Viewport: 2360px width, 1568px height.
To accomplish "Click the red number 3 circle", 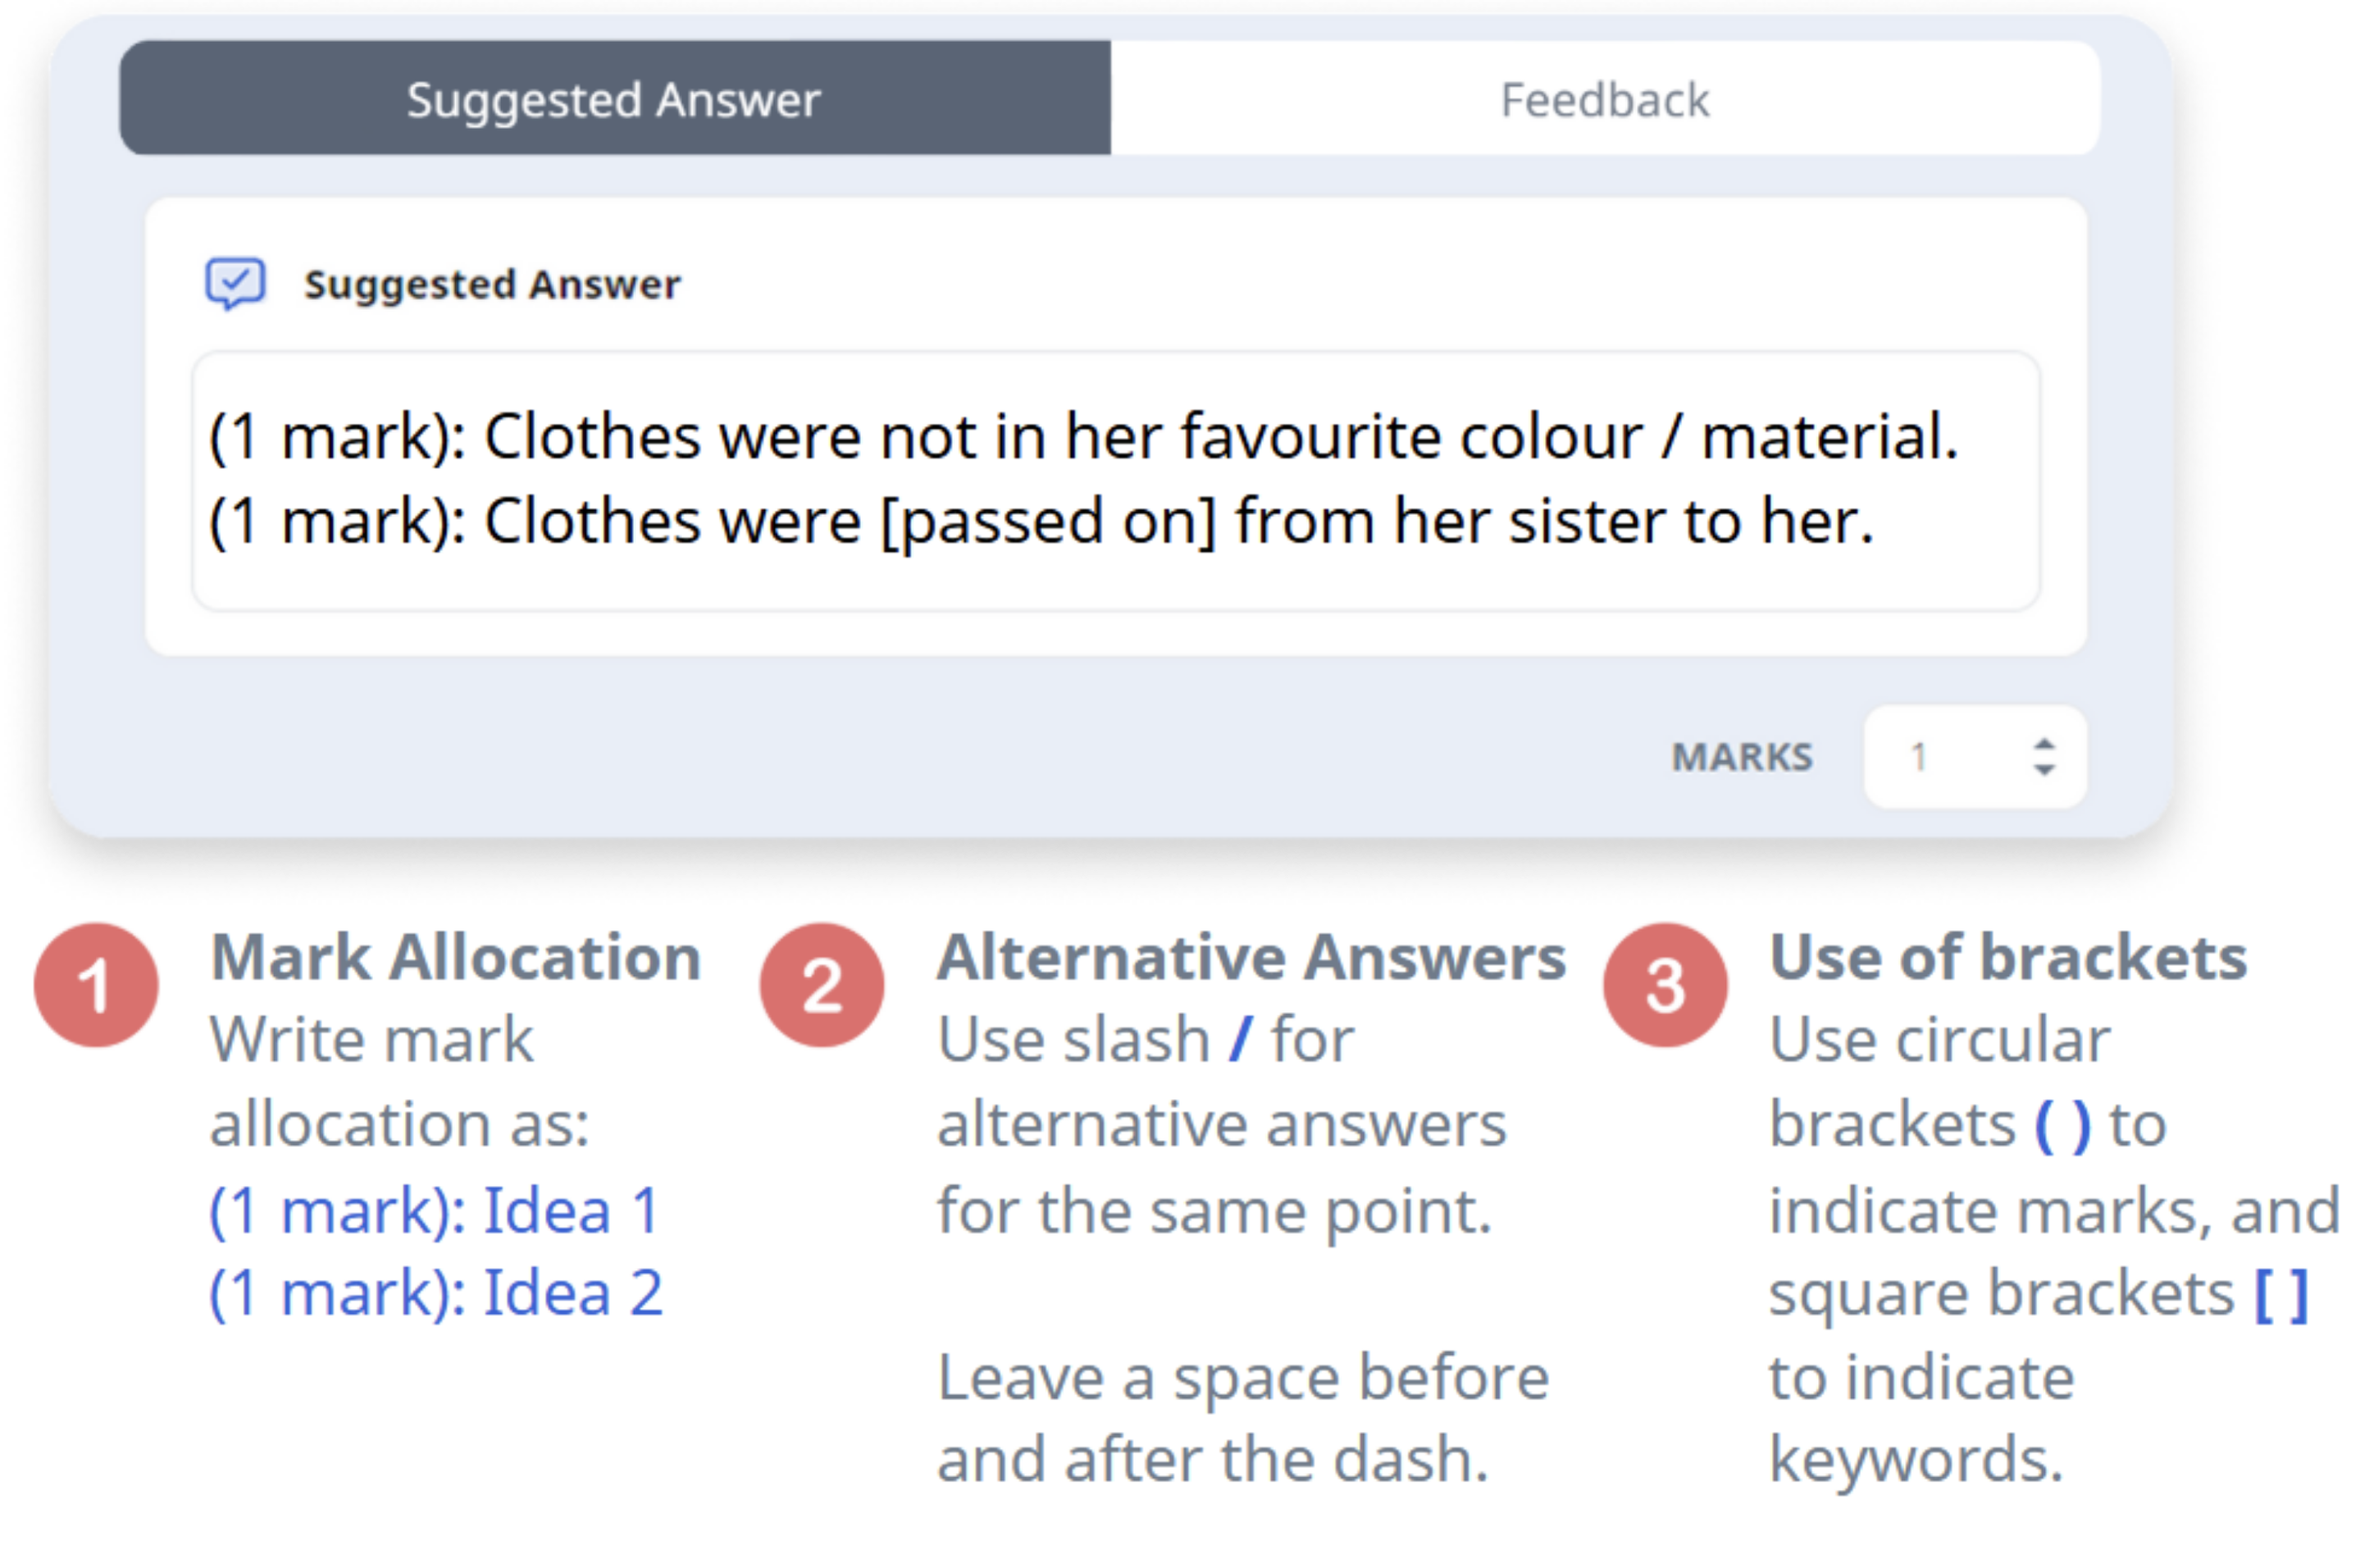I will (x=1665, y=985).
